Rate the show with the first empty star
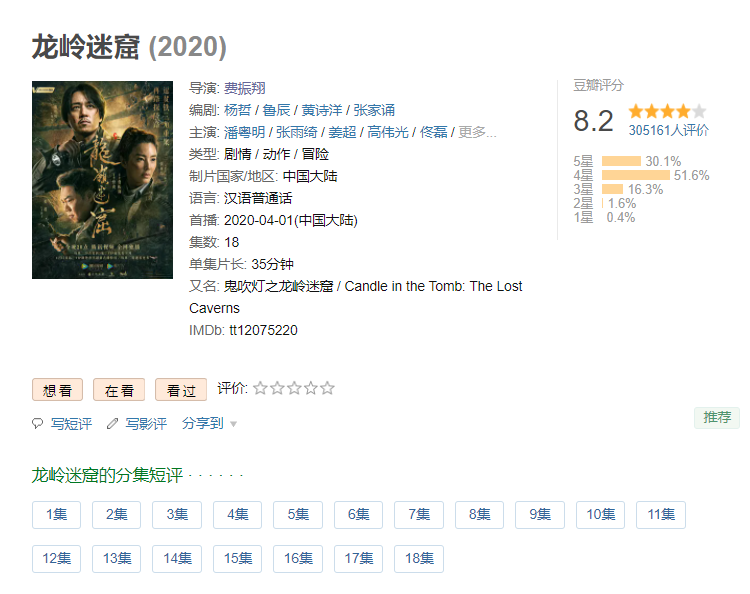750x594 pixels. (260, 388)
